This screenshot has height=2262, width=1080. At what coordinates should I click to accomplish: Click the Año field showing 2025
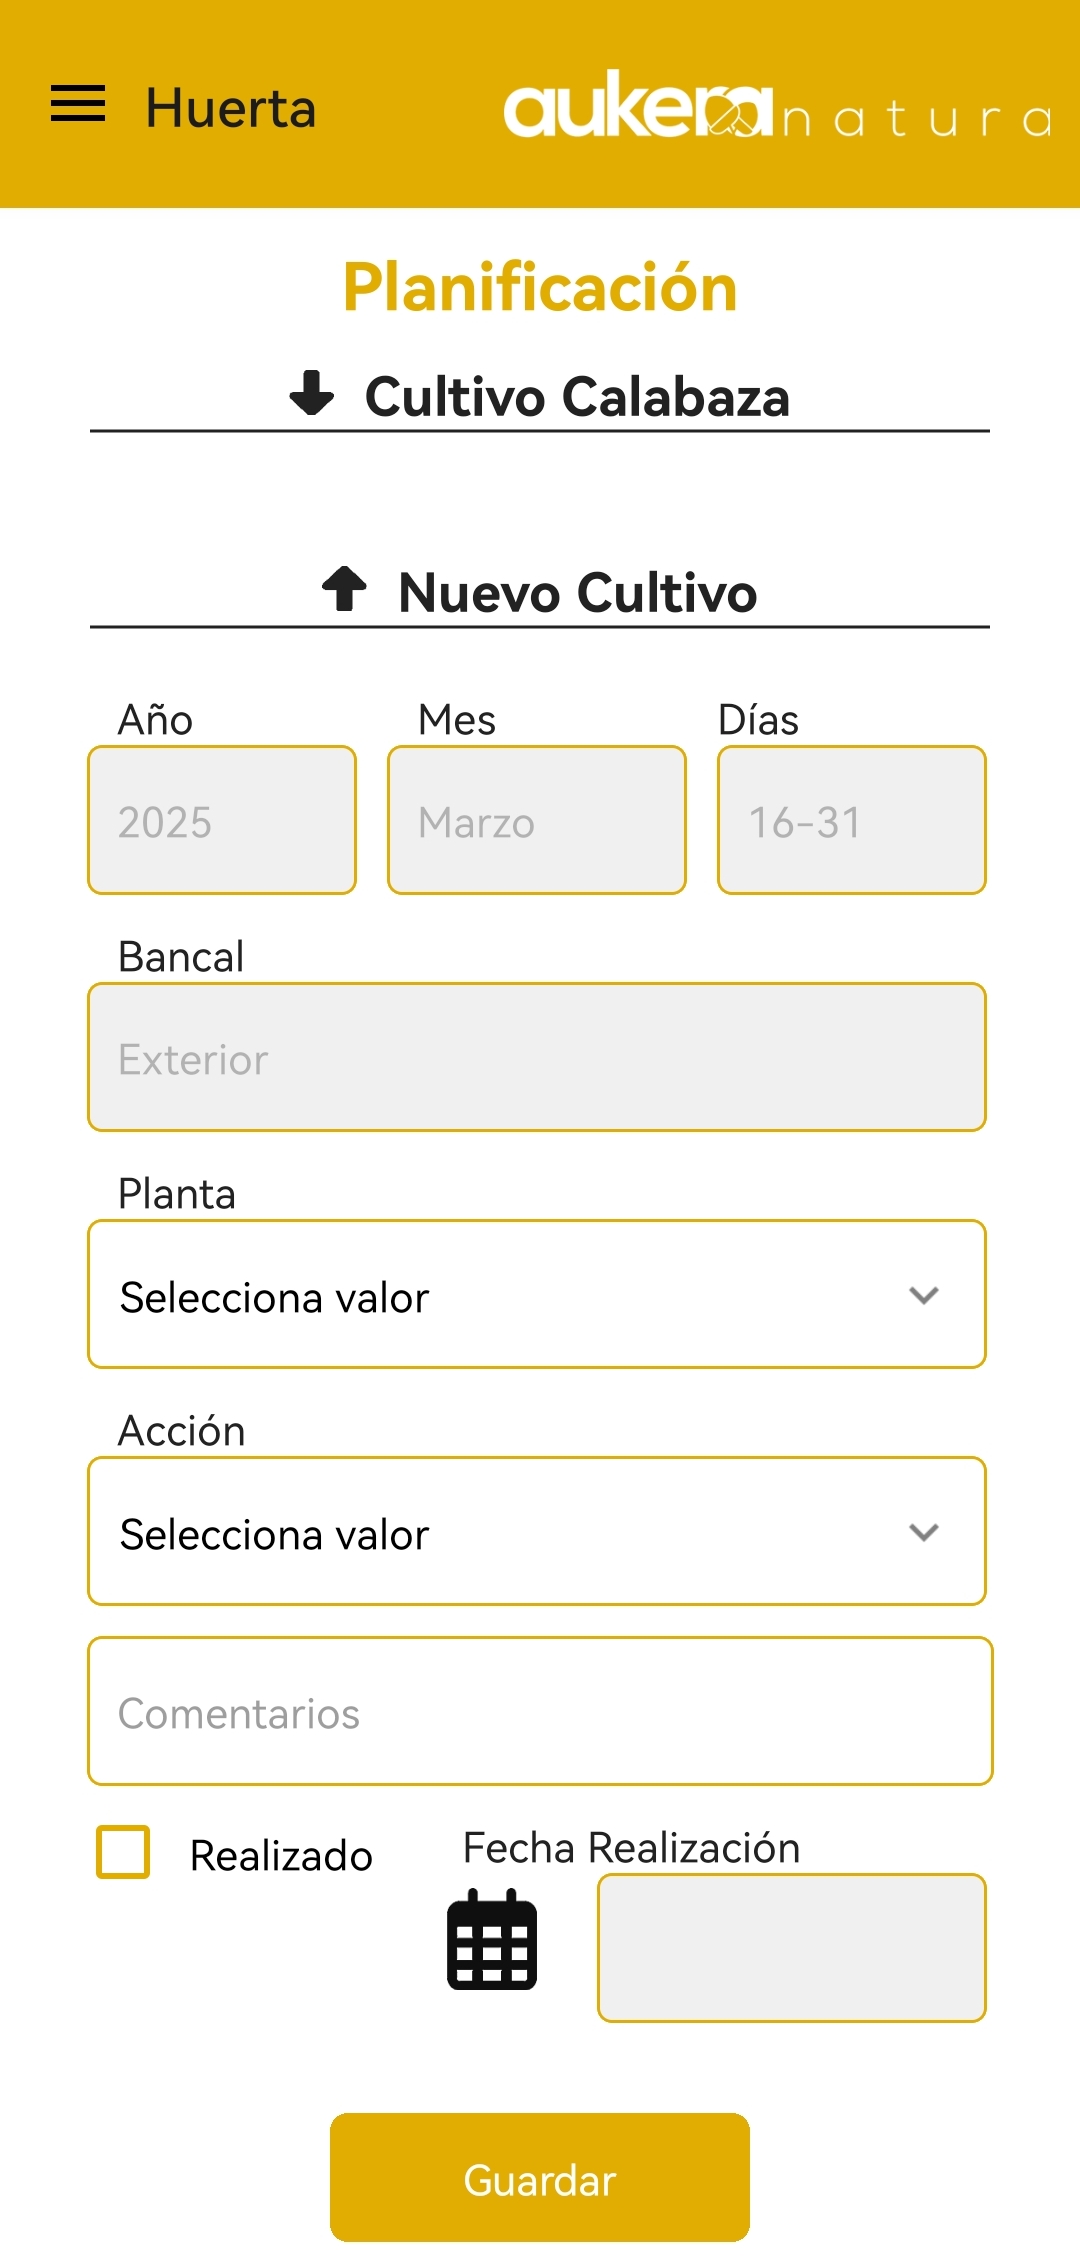(x=222, y=821)
